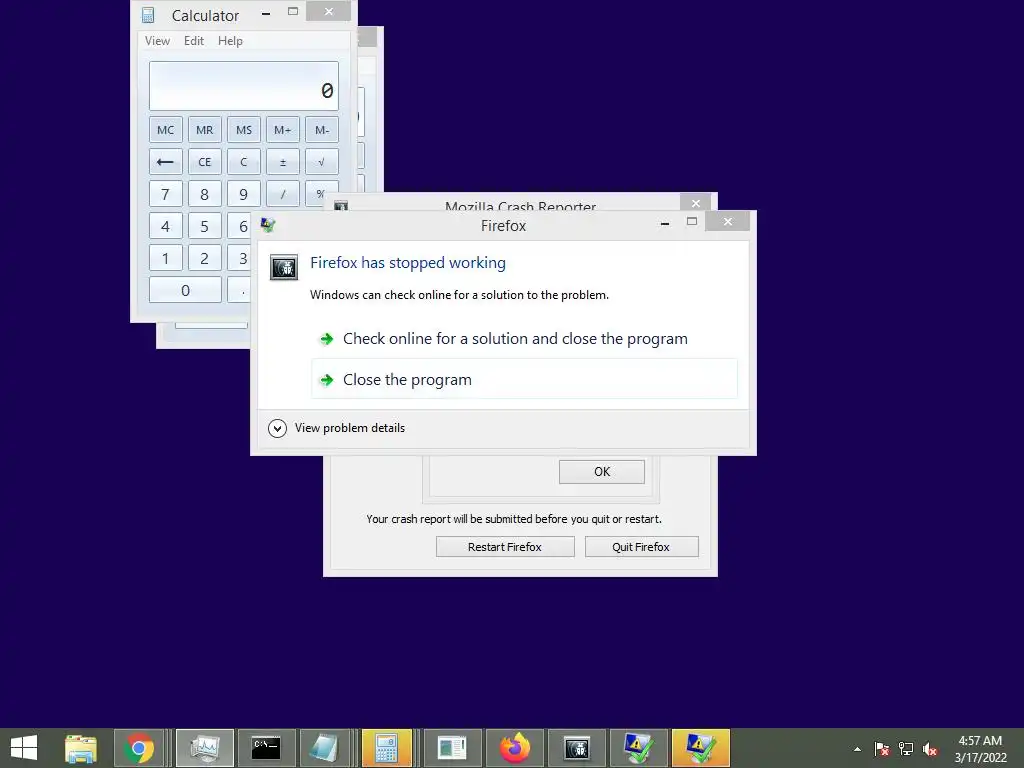Click the 5 key in Calculator
The width and height of the screenshot is (1024, 768).
204,226
